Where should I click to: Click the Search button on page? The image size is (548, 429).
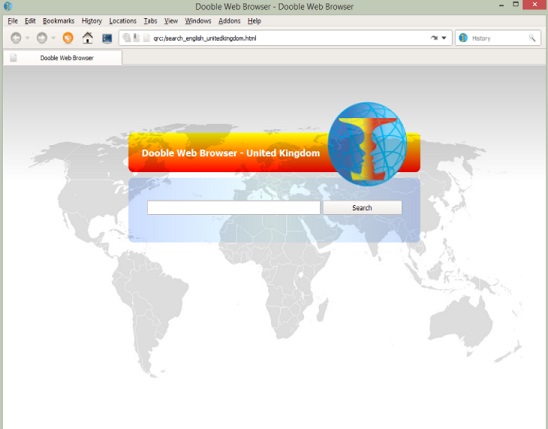362,208
